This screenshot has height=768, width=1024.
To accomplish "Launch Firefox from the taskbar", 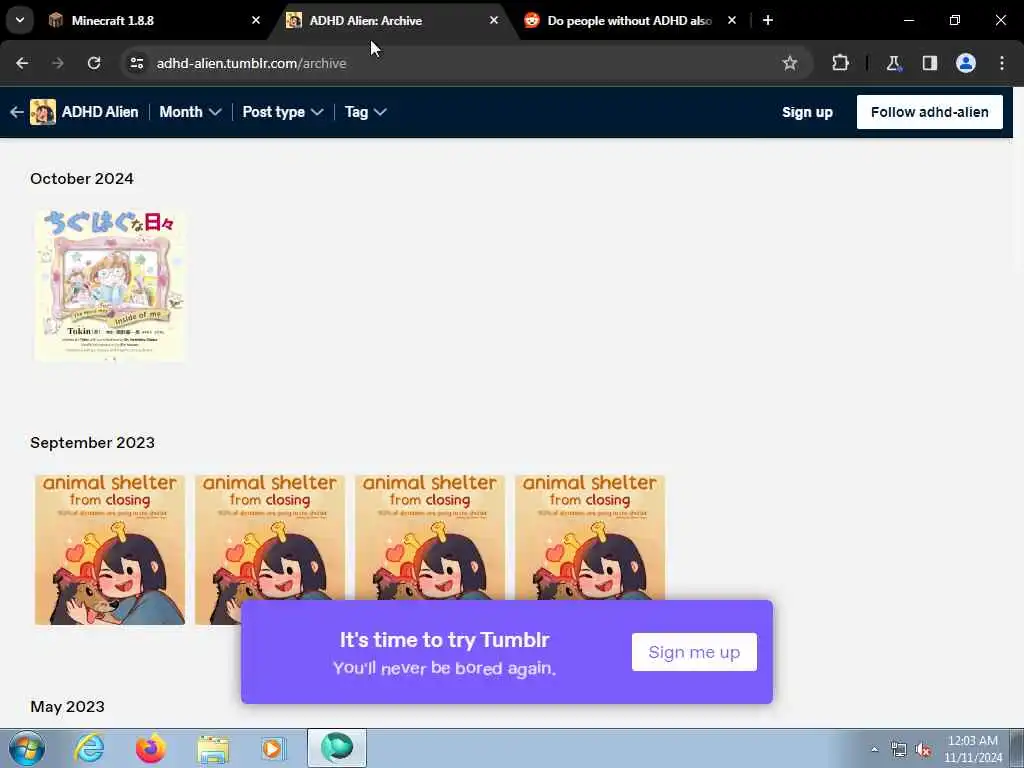I will pos(151,748).
